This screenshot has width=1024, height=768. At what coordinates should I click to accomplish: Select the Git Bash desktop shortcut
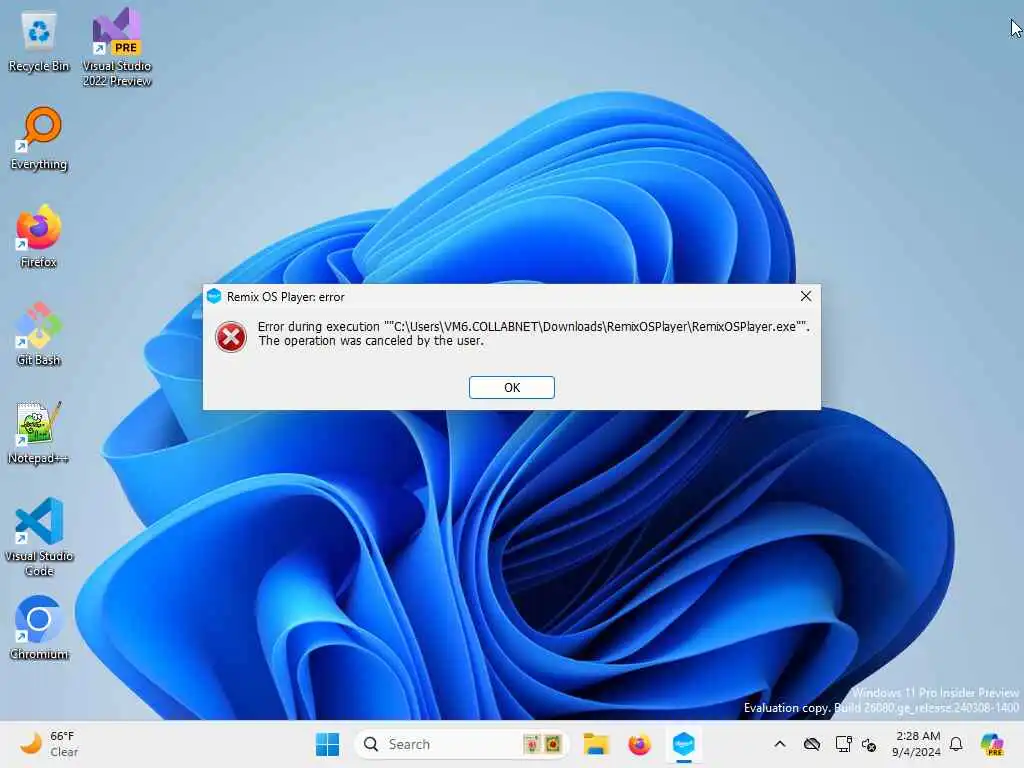(x=39, y=334)
